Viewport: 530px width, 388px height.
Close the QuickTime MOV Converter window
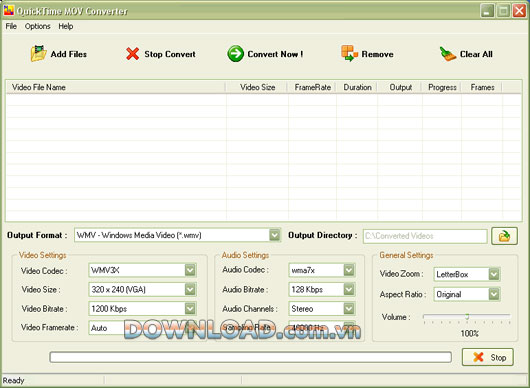519,11
